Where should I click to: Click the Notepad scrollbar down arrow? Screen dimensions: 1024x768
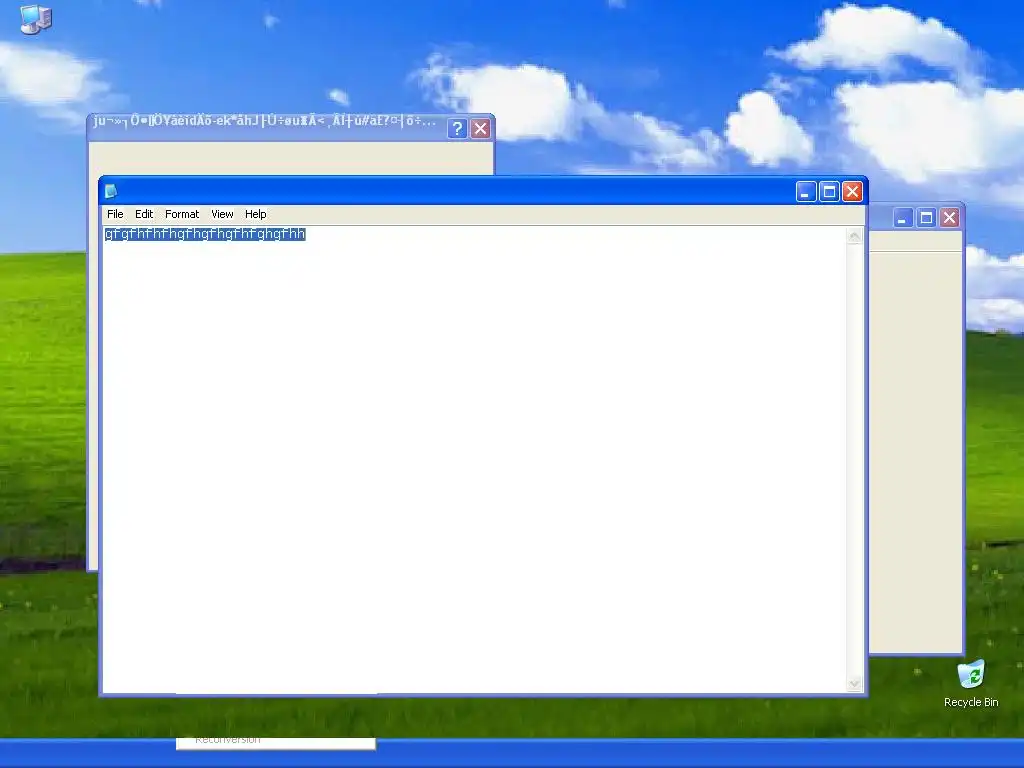(854, 684)
